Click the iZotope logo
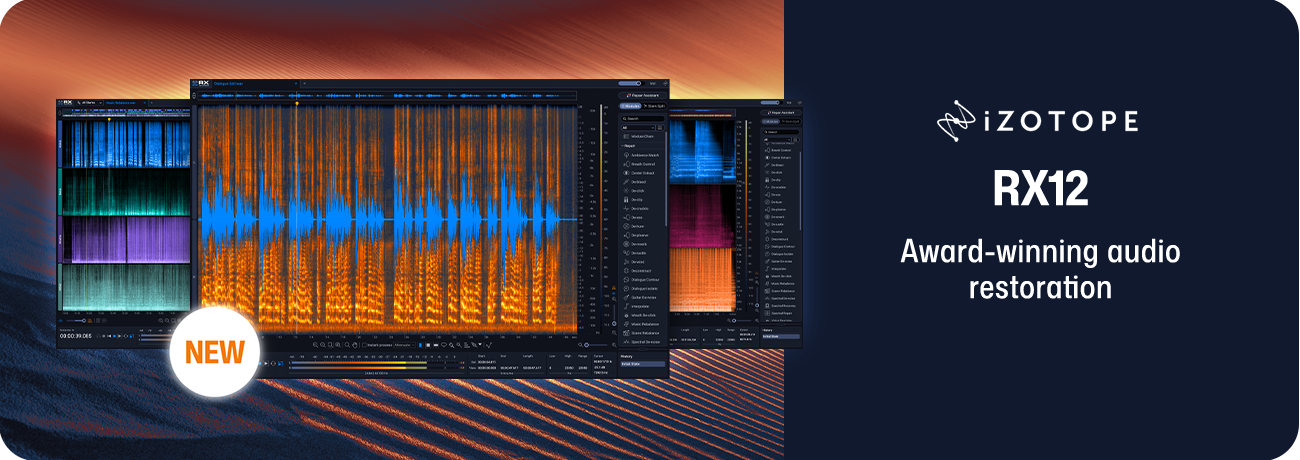Viewport: 1300px width, 460px height. pos(1039,121)
